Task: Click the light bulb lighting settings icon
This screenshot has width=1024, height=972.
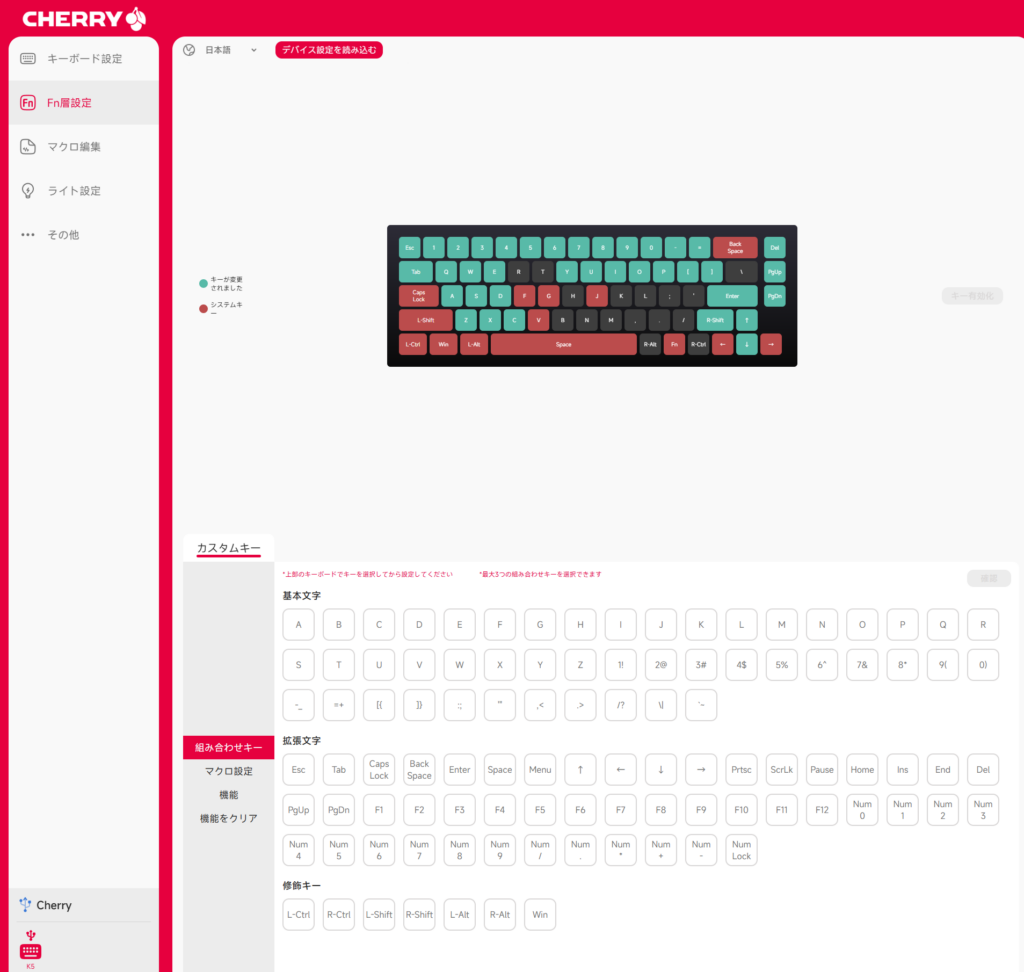Action: click(x=28, y=191)
